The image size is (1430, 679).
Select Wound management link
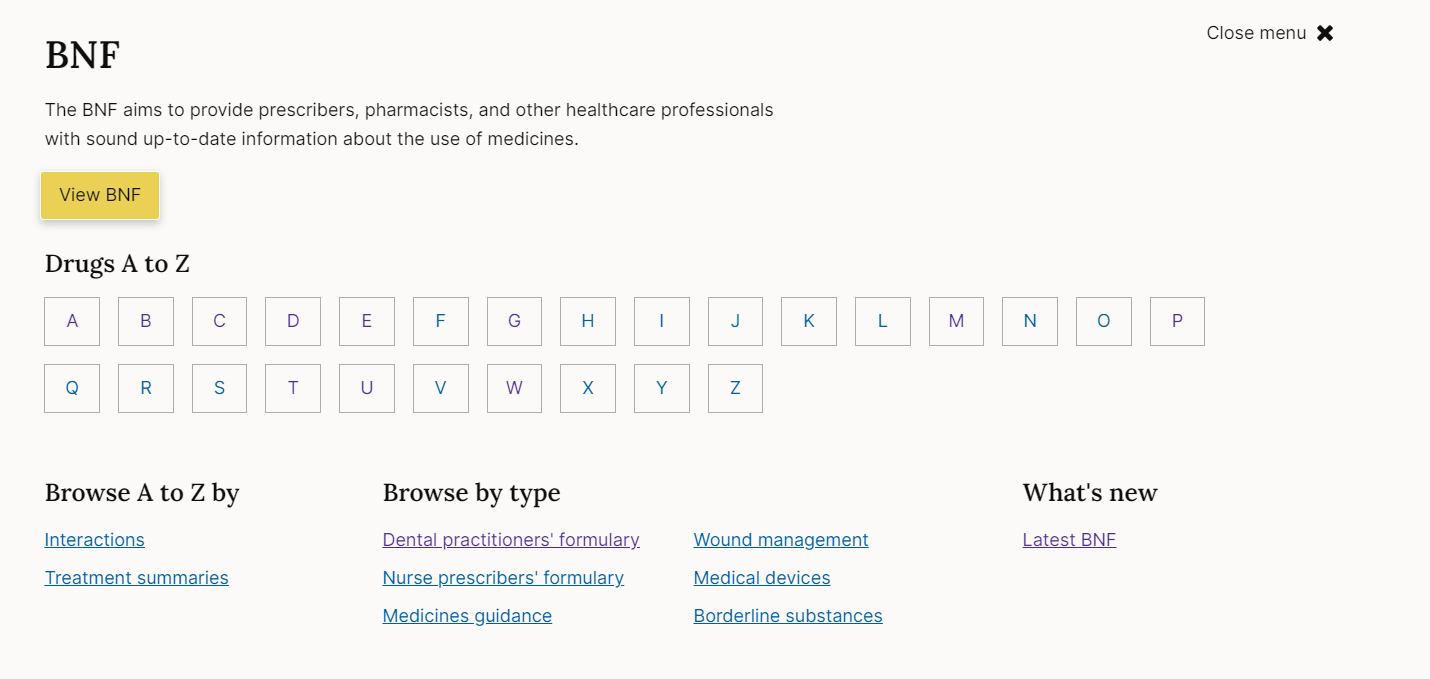[781, 540]
